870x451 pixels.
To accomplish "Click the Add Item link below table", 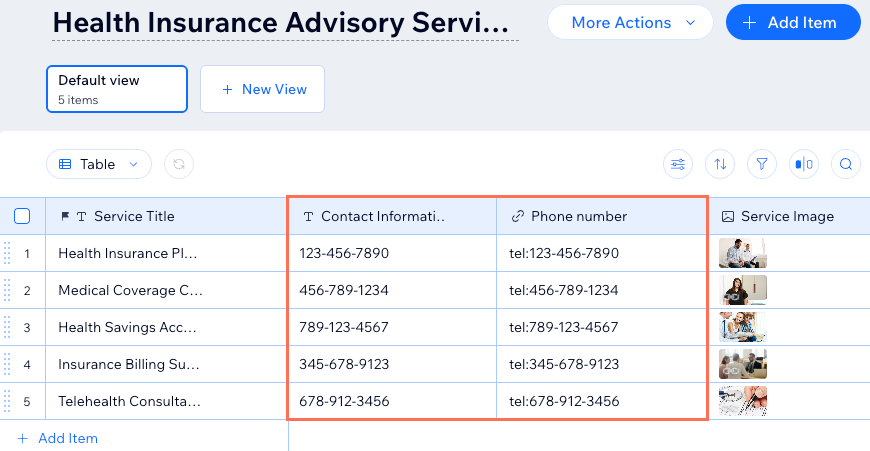I will 58,438.
